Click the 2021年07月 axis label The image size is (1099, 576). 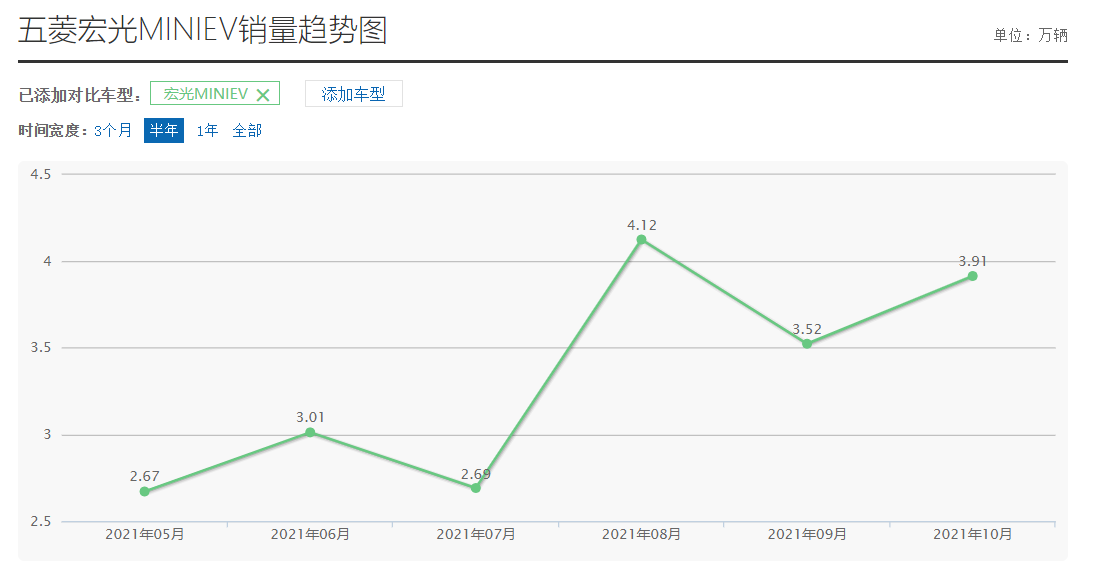[476, 535]
